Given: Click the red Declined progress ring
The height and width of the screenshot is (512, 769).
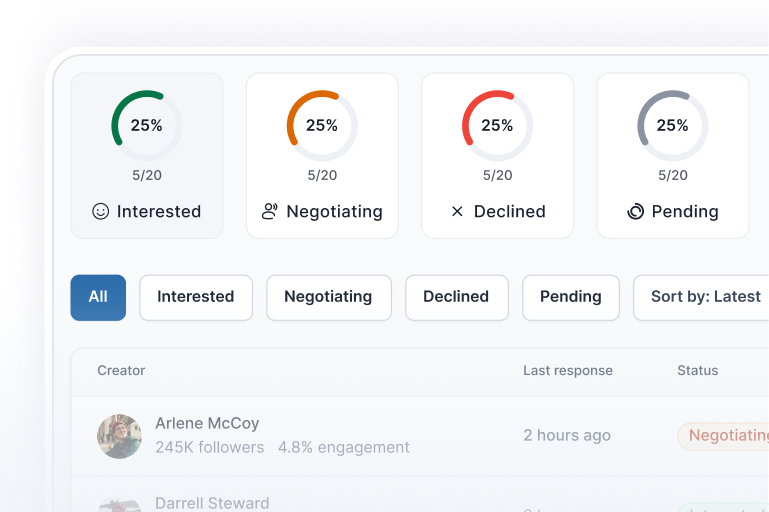Looking at the screenshot, I should click(497, 126).
